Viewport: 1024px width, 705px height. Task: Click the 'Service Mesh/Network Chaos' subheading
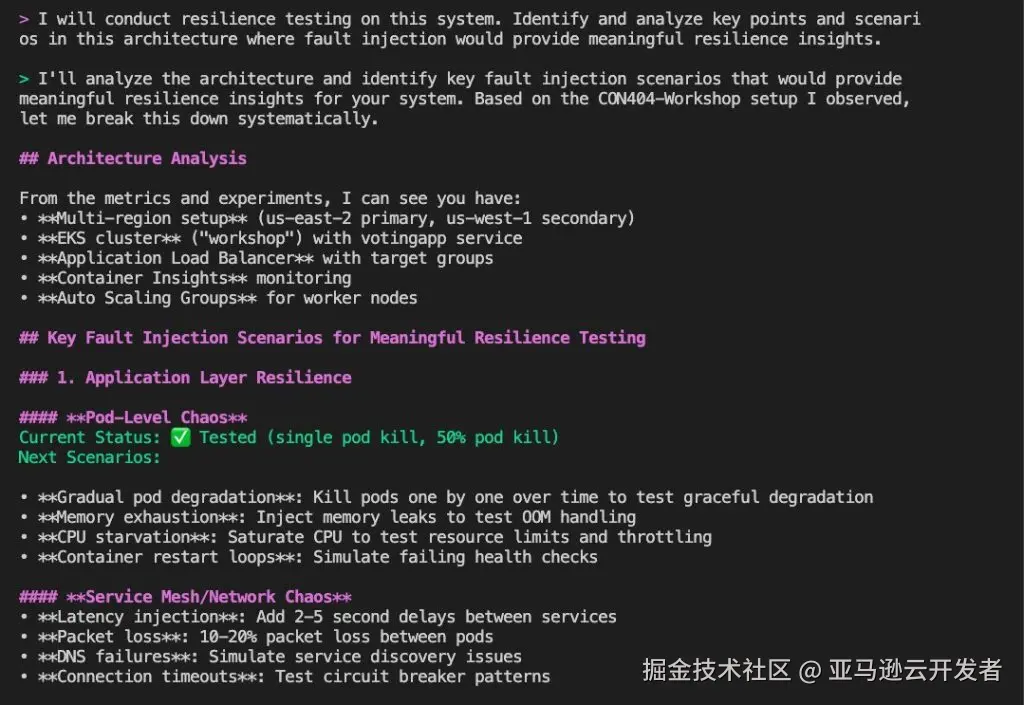pyautogui.click(x=185, y=597)
